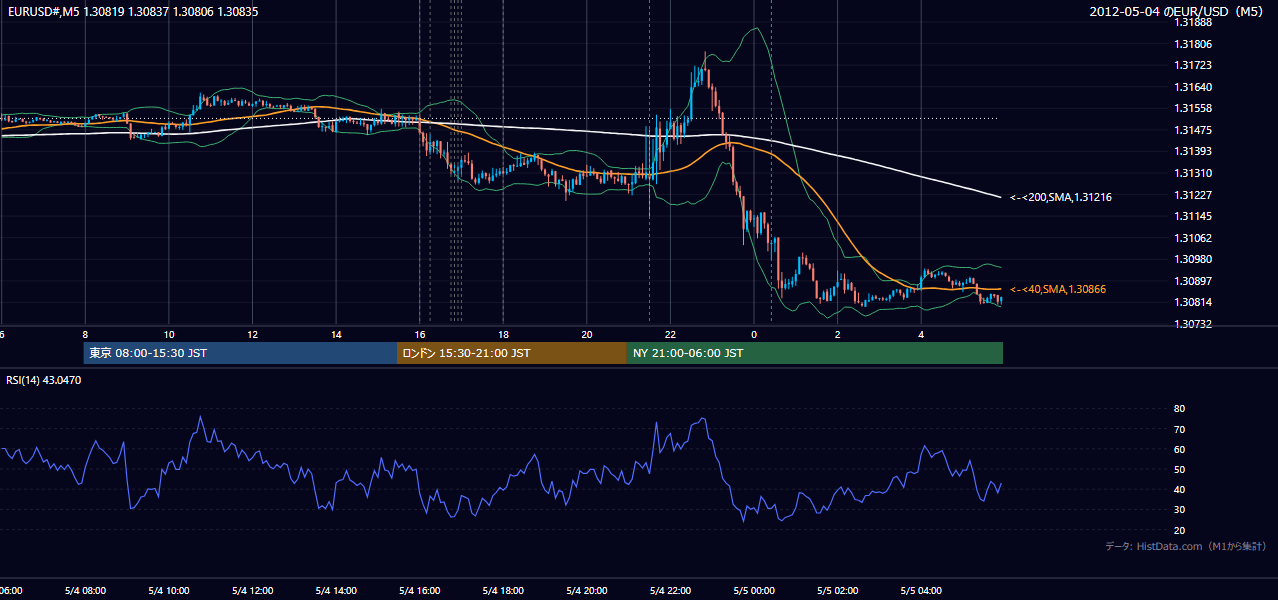1278x600 pixels.
Task: Click bottom time label 5/5 04:00
Action: pos(921,591)
